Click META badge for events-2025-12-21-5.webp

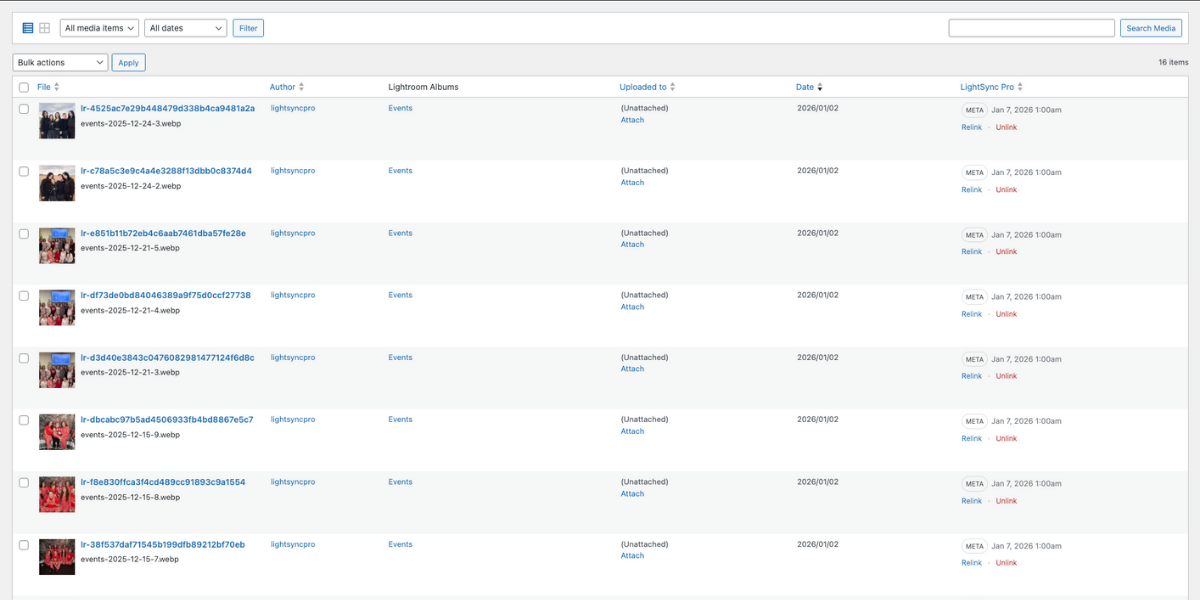click(974, 235)
